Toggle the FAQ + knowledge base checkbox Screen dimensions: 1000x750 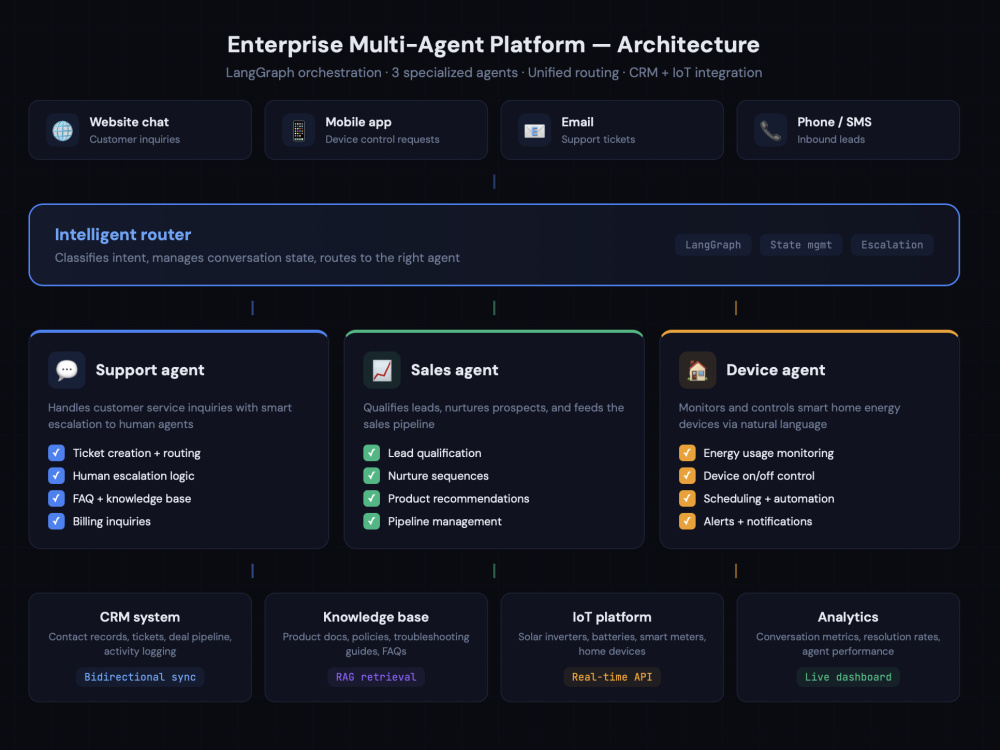tap(56, 499)
